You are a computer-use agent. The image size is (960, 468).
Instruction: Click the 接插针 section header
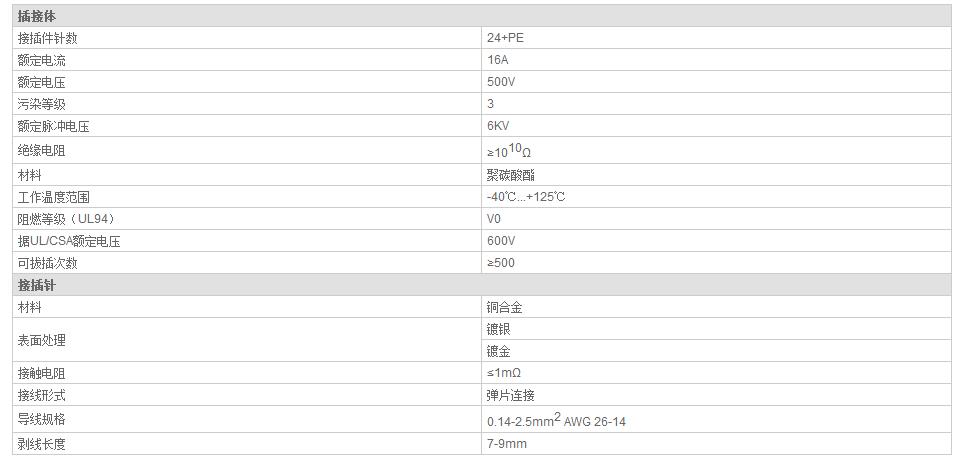pyautogui.click(x=37, y=285)
